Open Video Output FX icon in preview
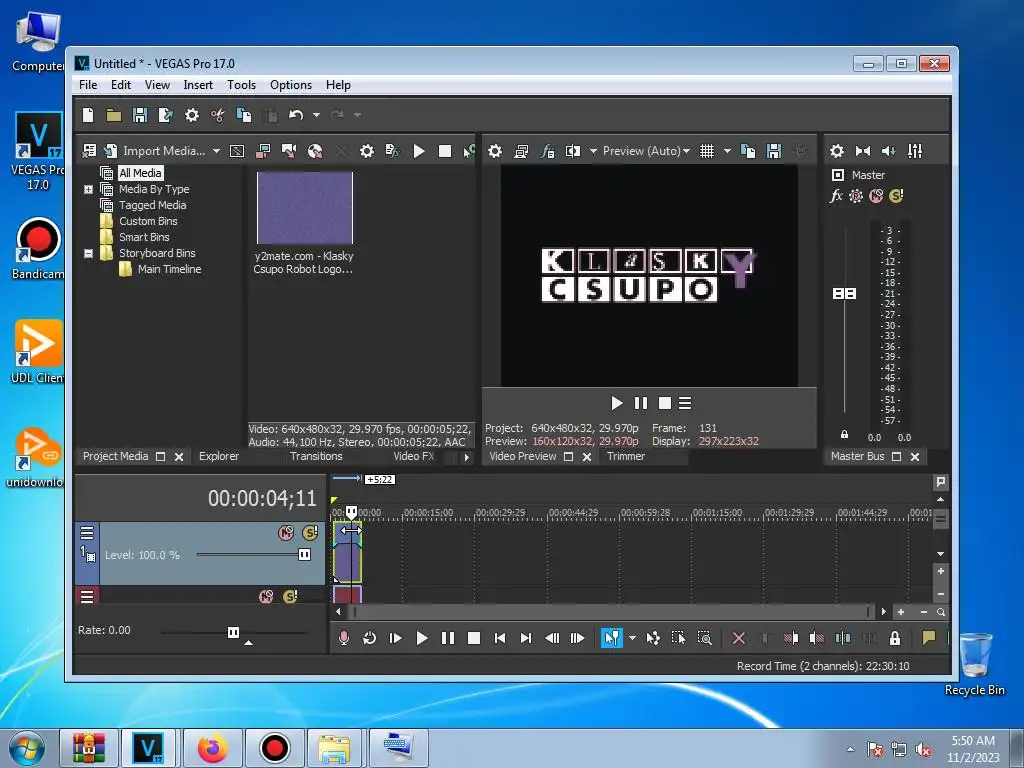The height and width of the screenshot is (768, 1024). [x=547, y=151]
